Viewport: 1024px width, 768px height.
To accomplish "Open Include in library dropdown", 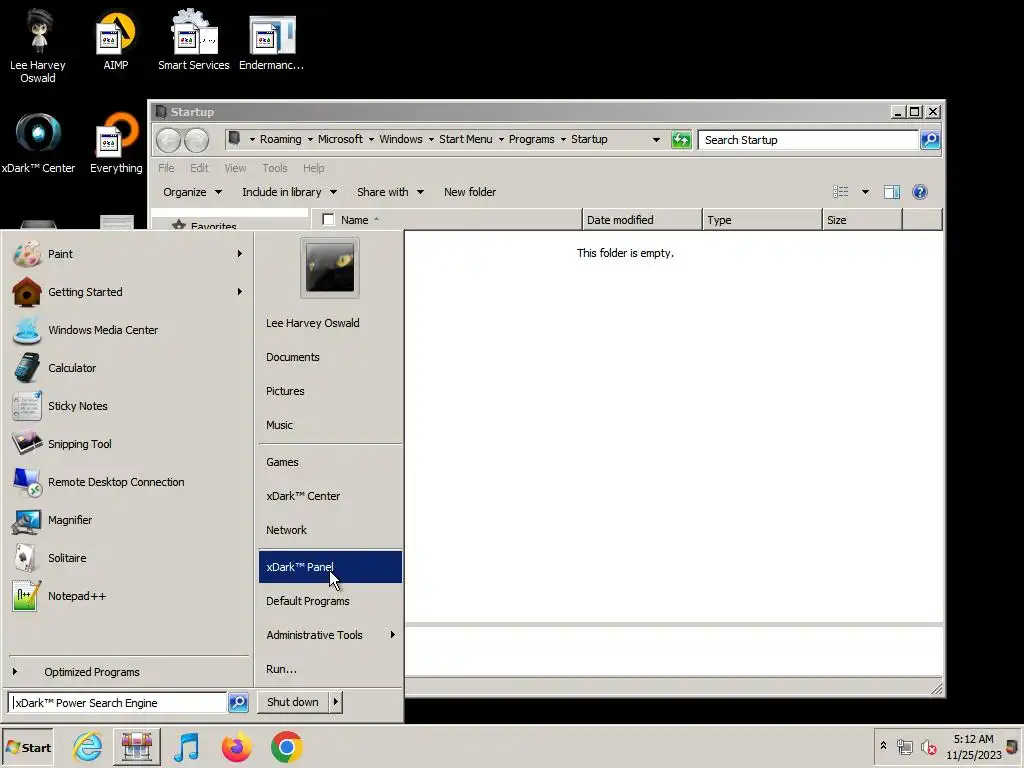I will [289, 192].
